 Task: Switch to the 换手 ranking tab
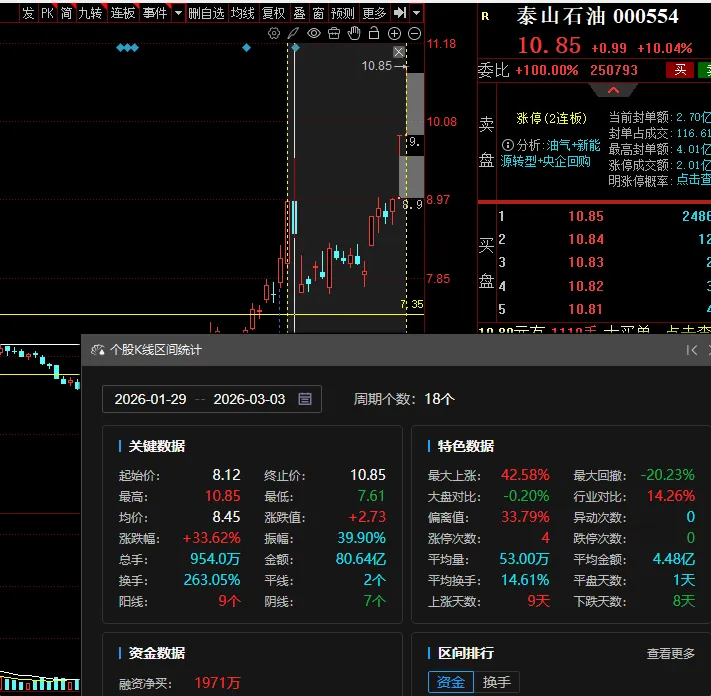coord(497,682)
